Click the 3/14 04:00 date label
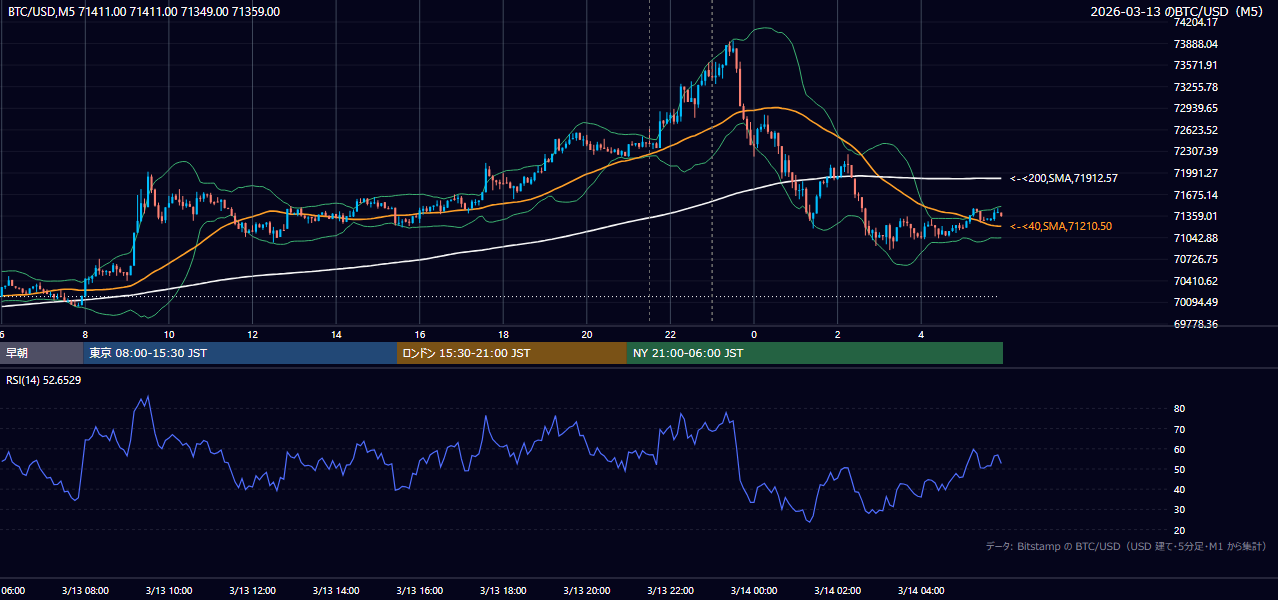 coord(921,591)
